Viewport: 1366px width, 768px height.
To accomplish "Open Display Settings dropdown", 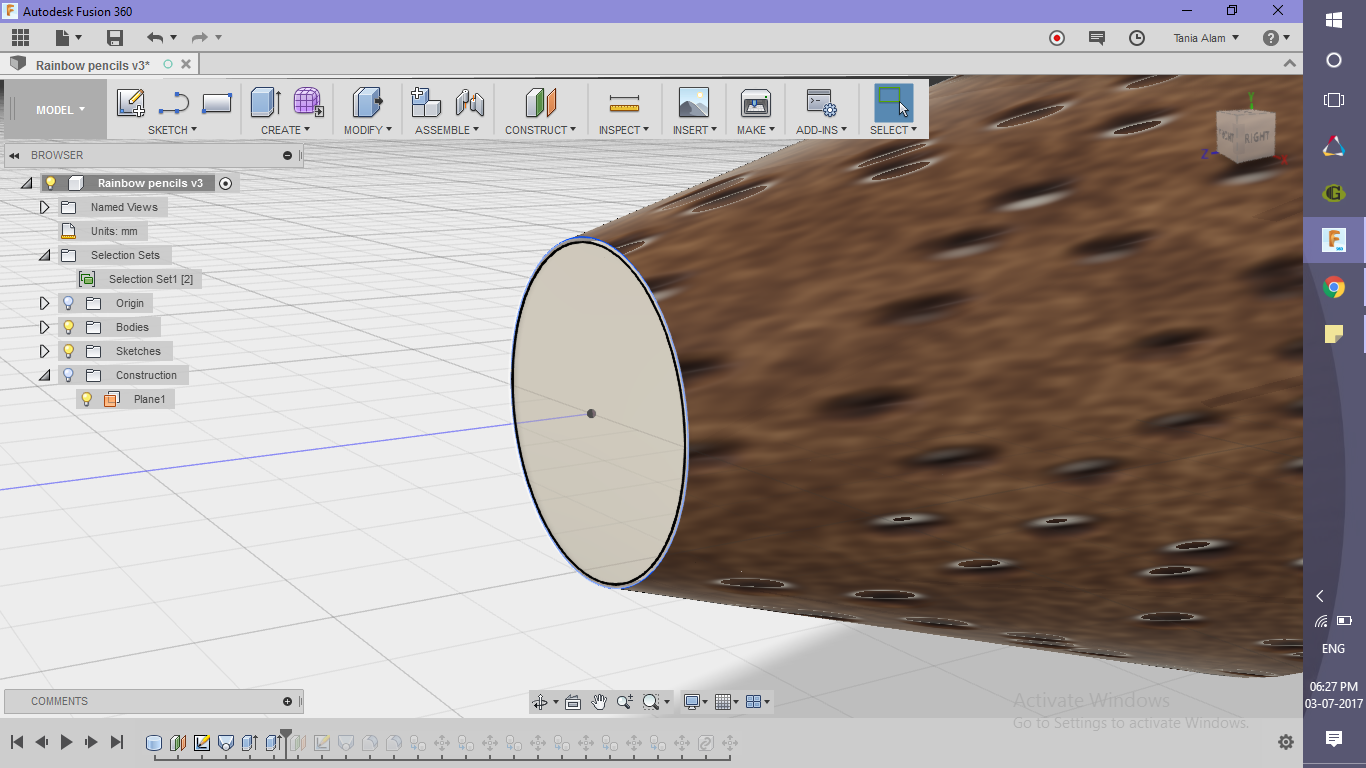I will click(x=695, y=702).
